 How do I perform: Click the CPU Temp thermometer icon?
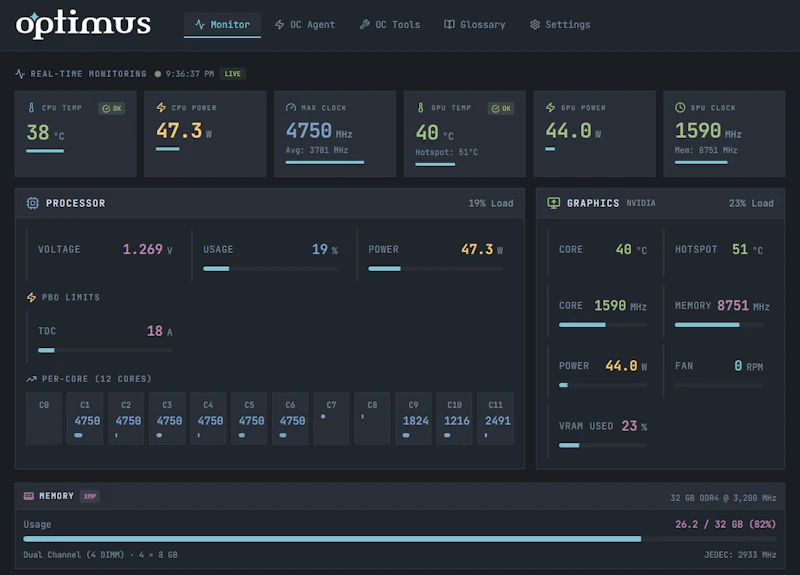tap(31, 108)
